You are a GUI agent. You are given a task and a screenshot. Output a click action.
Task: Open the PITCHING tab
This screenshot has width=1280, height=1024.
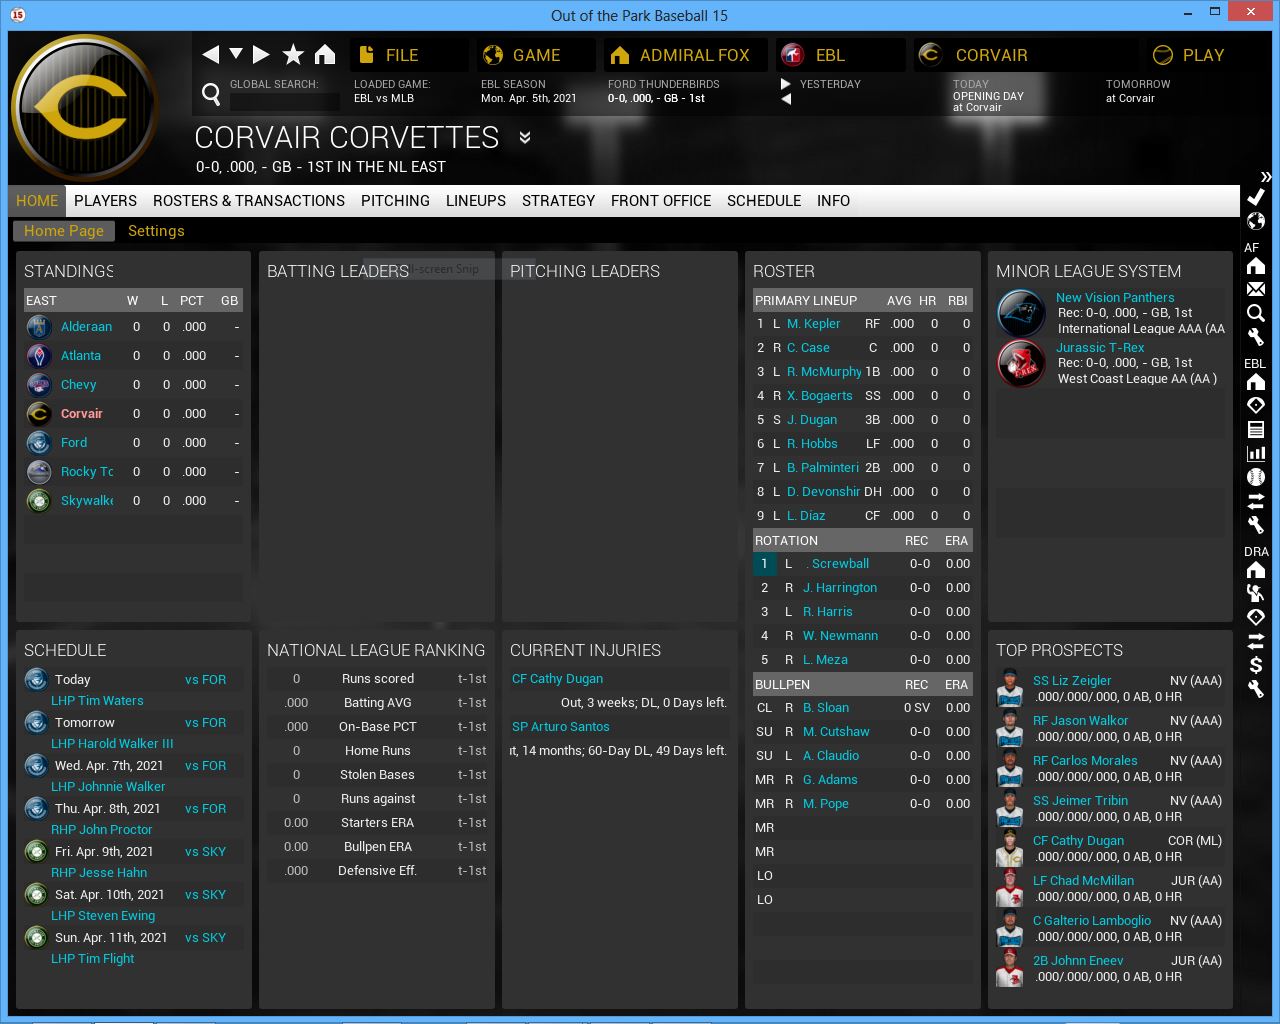tap(395, 201)
